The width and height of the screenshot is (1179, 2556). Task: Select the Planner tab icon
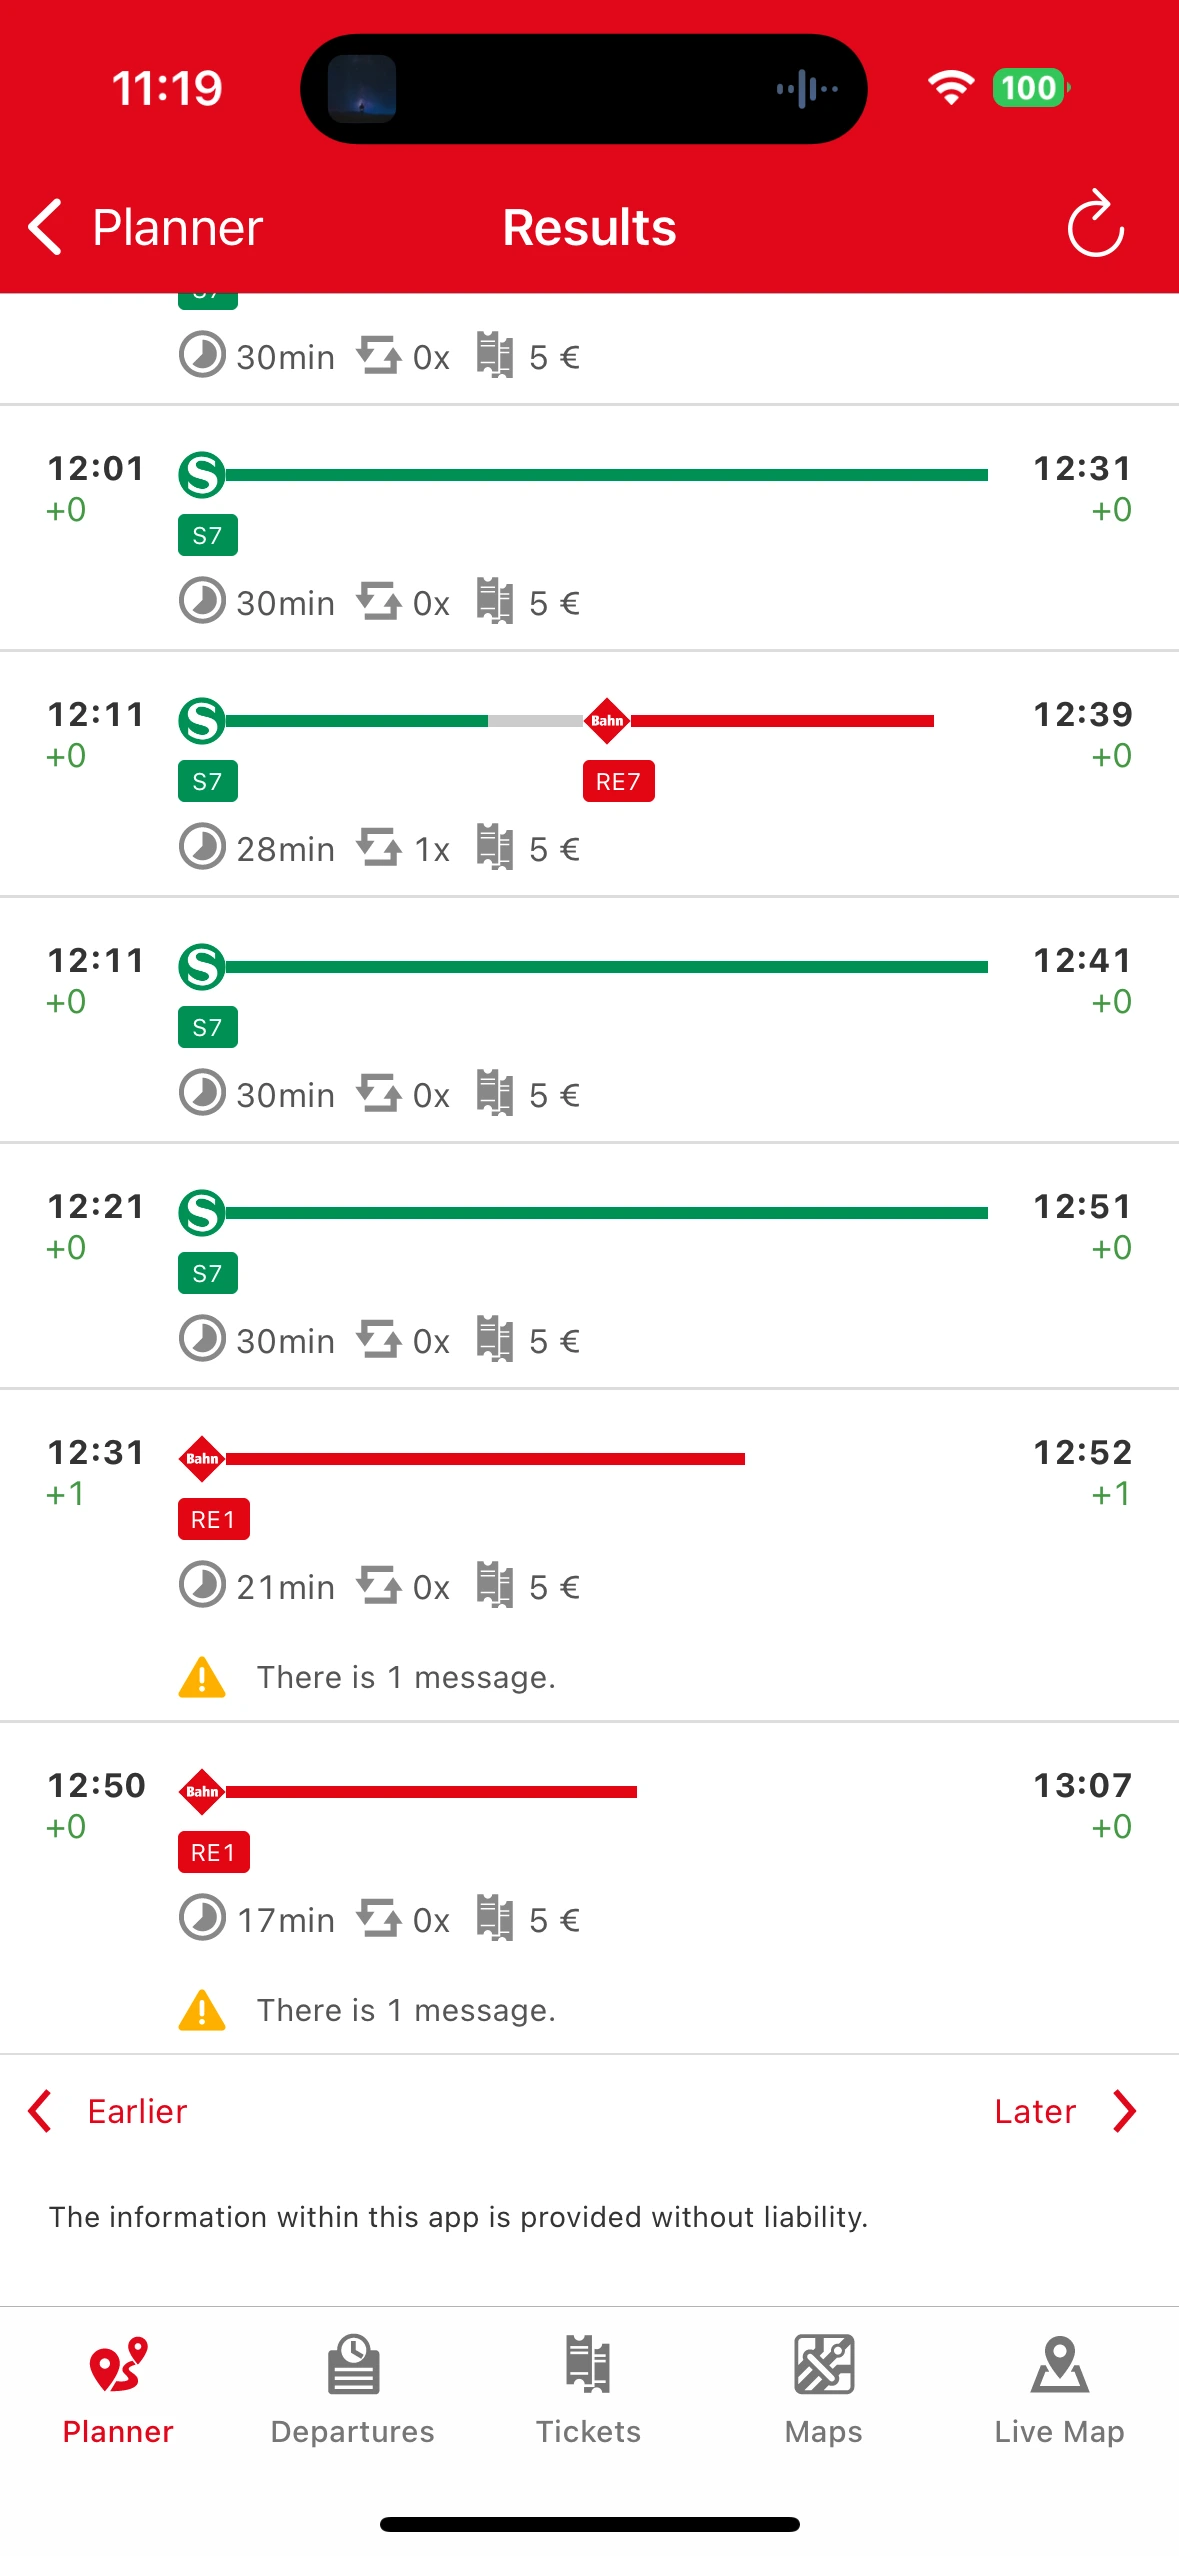(118, 2365)
